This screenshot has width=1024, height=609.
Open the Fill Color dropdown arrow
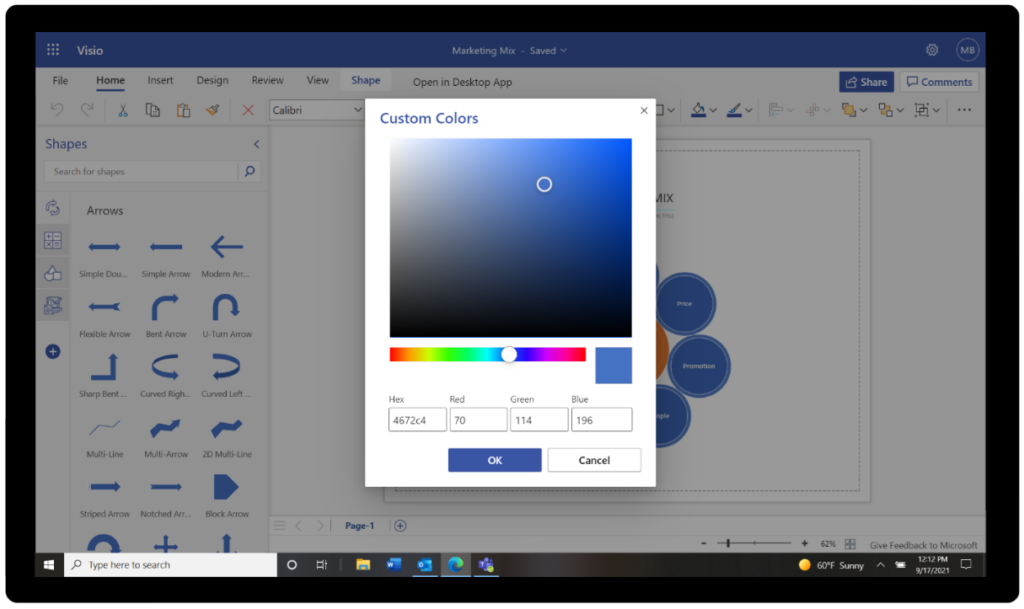click(713, 110)
